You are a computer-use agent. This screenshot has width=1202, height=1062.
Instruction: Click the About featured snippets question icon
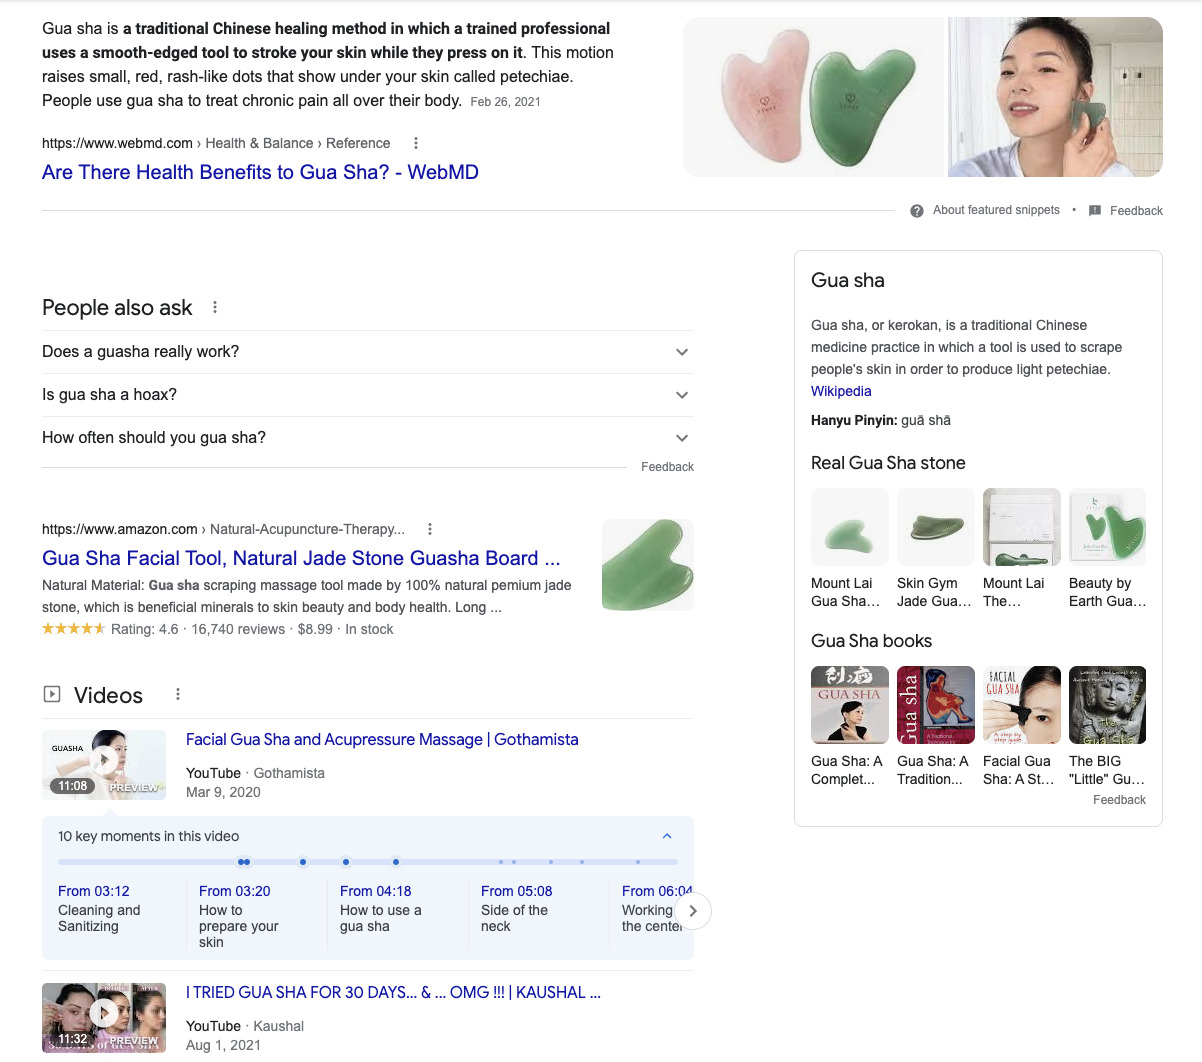tap(917, 211)
